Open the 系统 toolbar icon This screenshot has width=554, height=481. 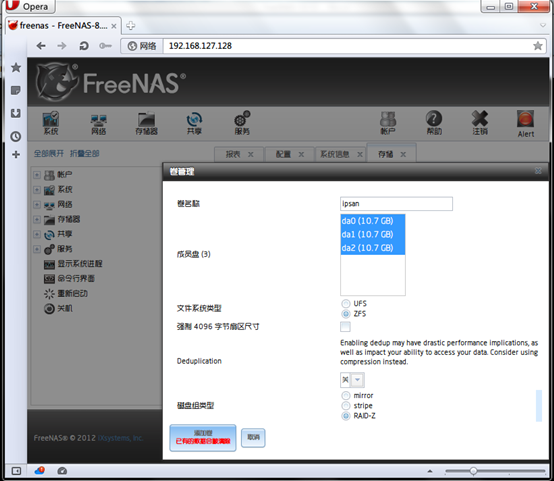click(x=51, y=123)
